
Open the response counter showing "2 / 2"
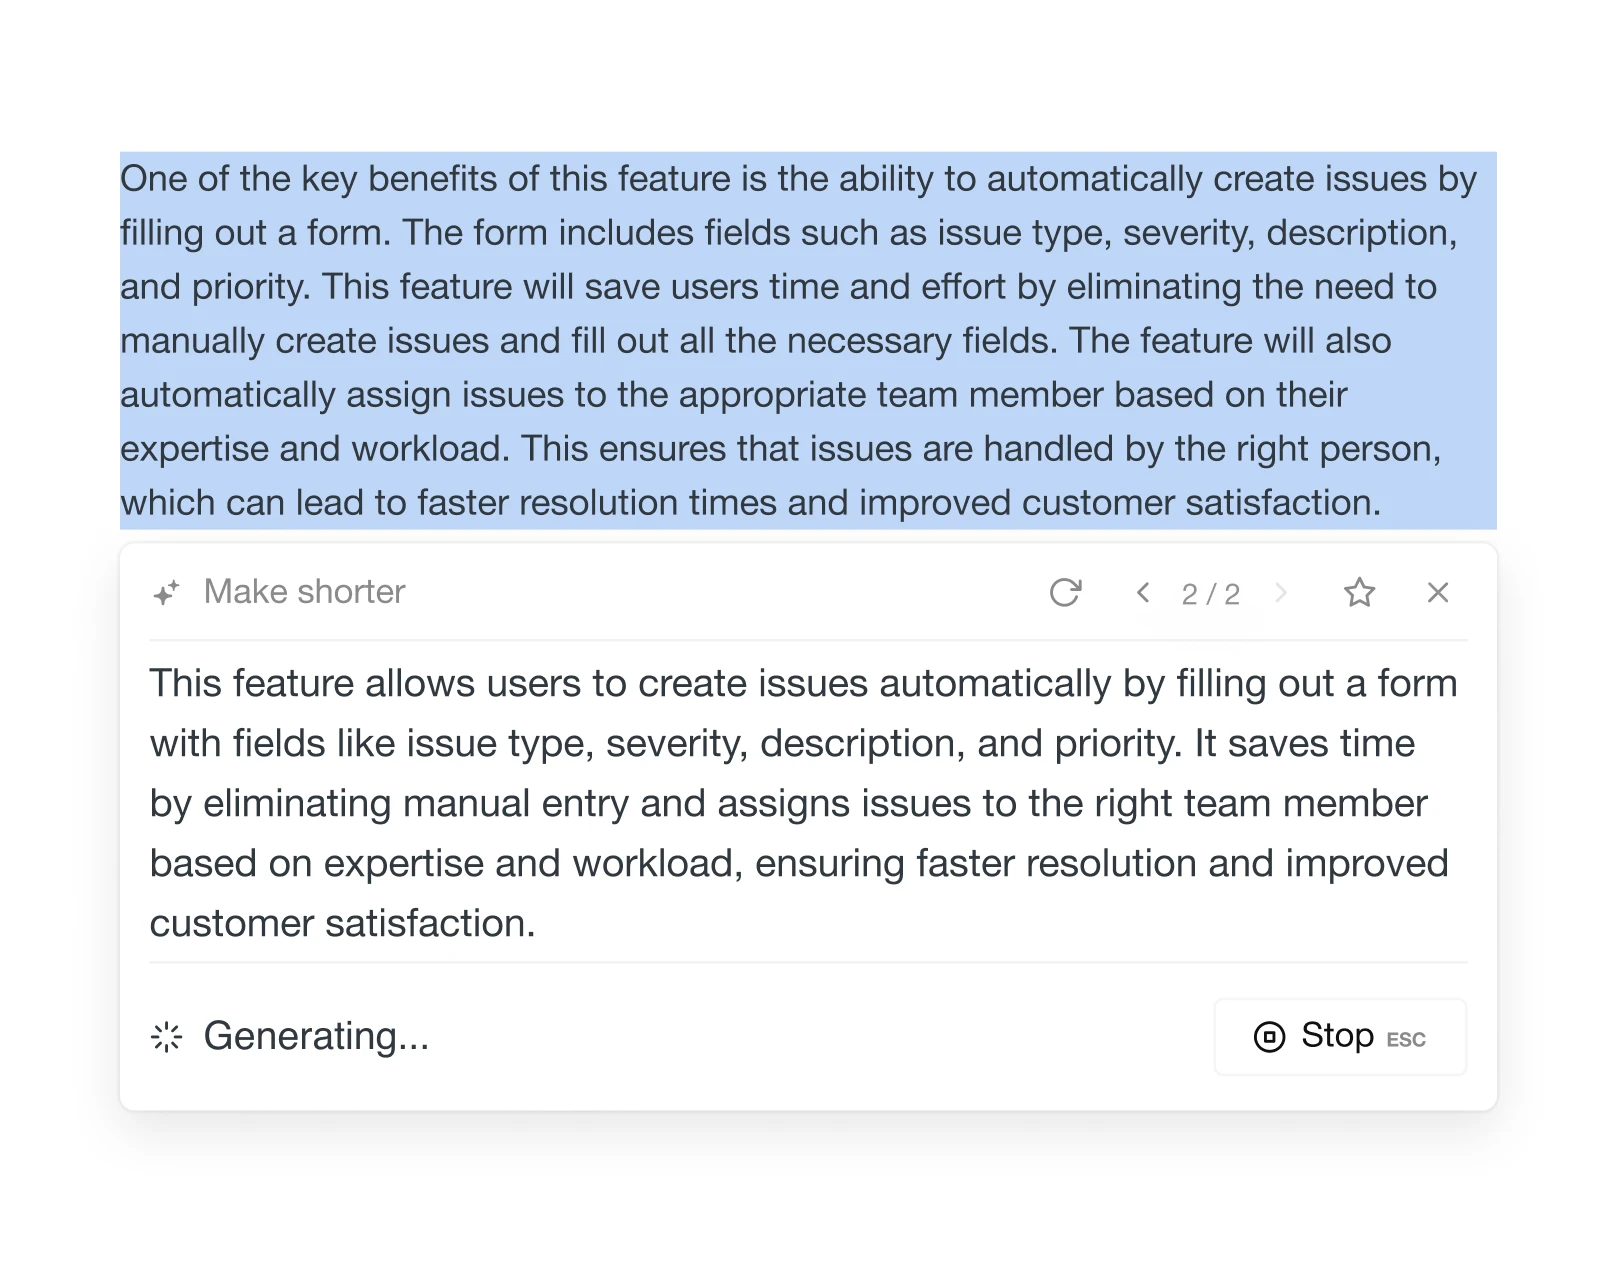(1210, 592)
